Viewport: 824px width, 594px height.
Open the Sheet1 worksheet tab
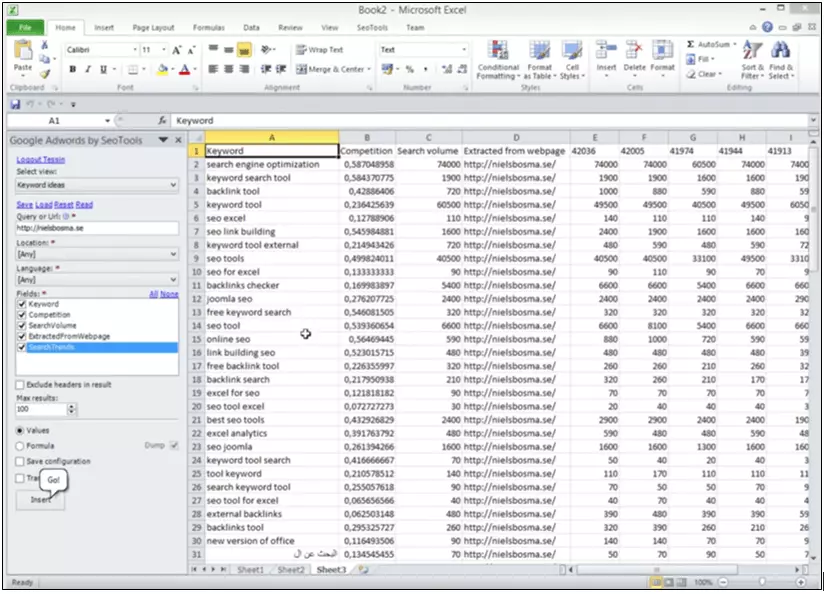(250, 570)
